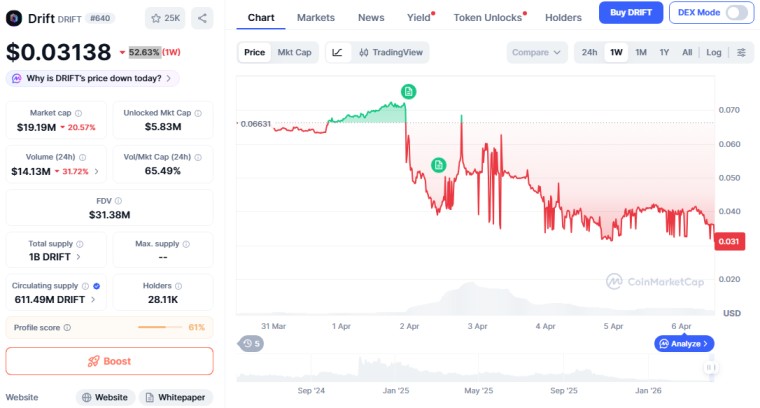Click the history events badge showing 5
Screen dimensions: 760x408
click(251, 344)
